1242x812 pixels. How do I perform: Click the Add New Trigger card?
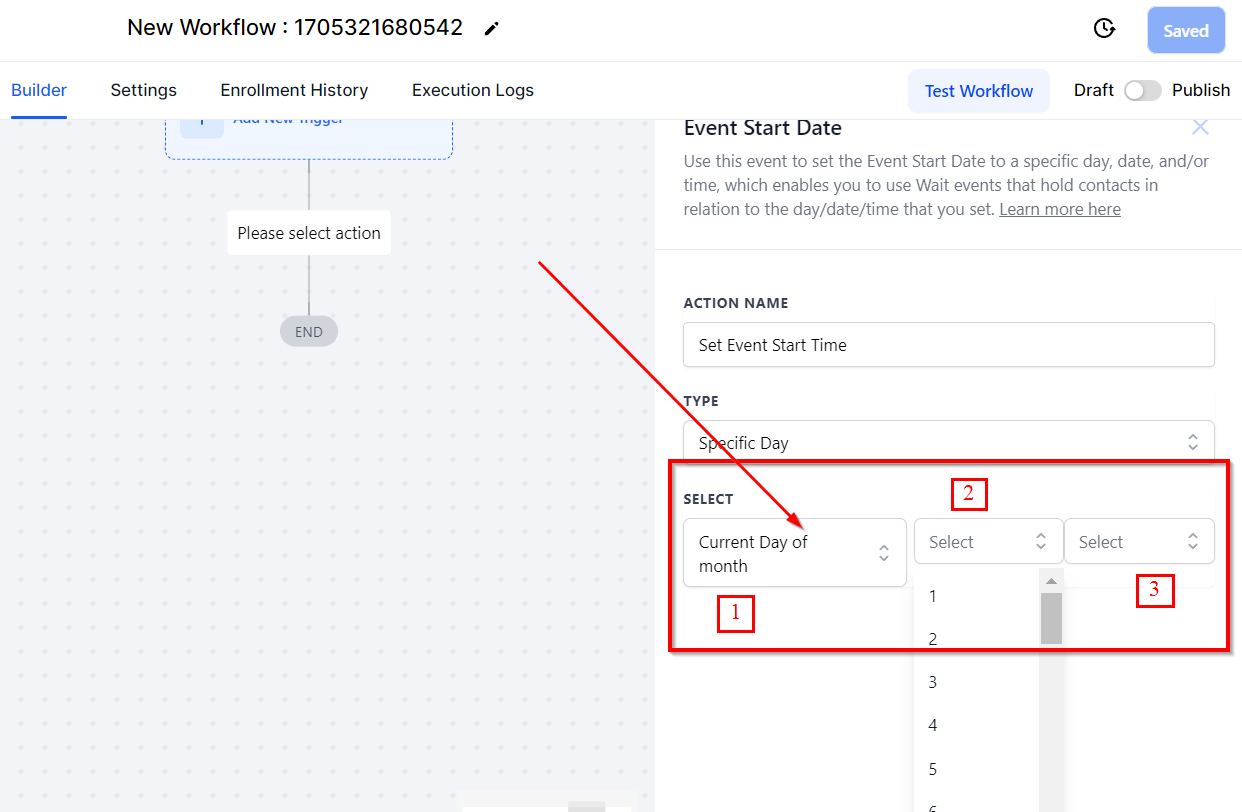click(309, 138)
